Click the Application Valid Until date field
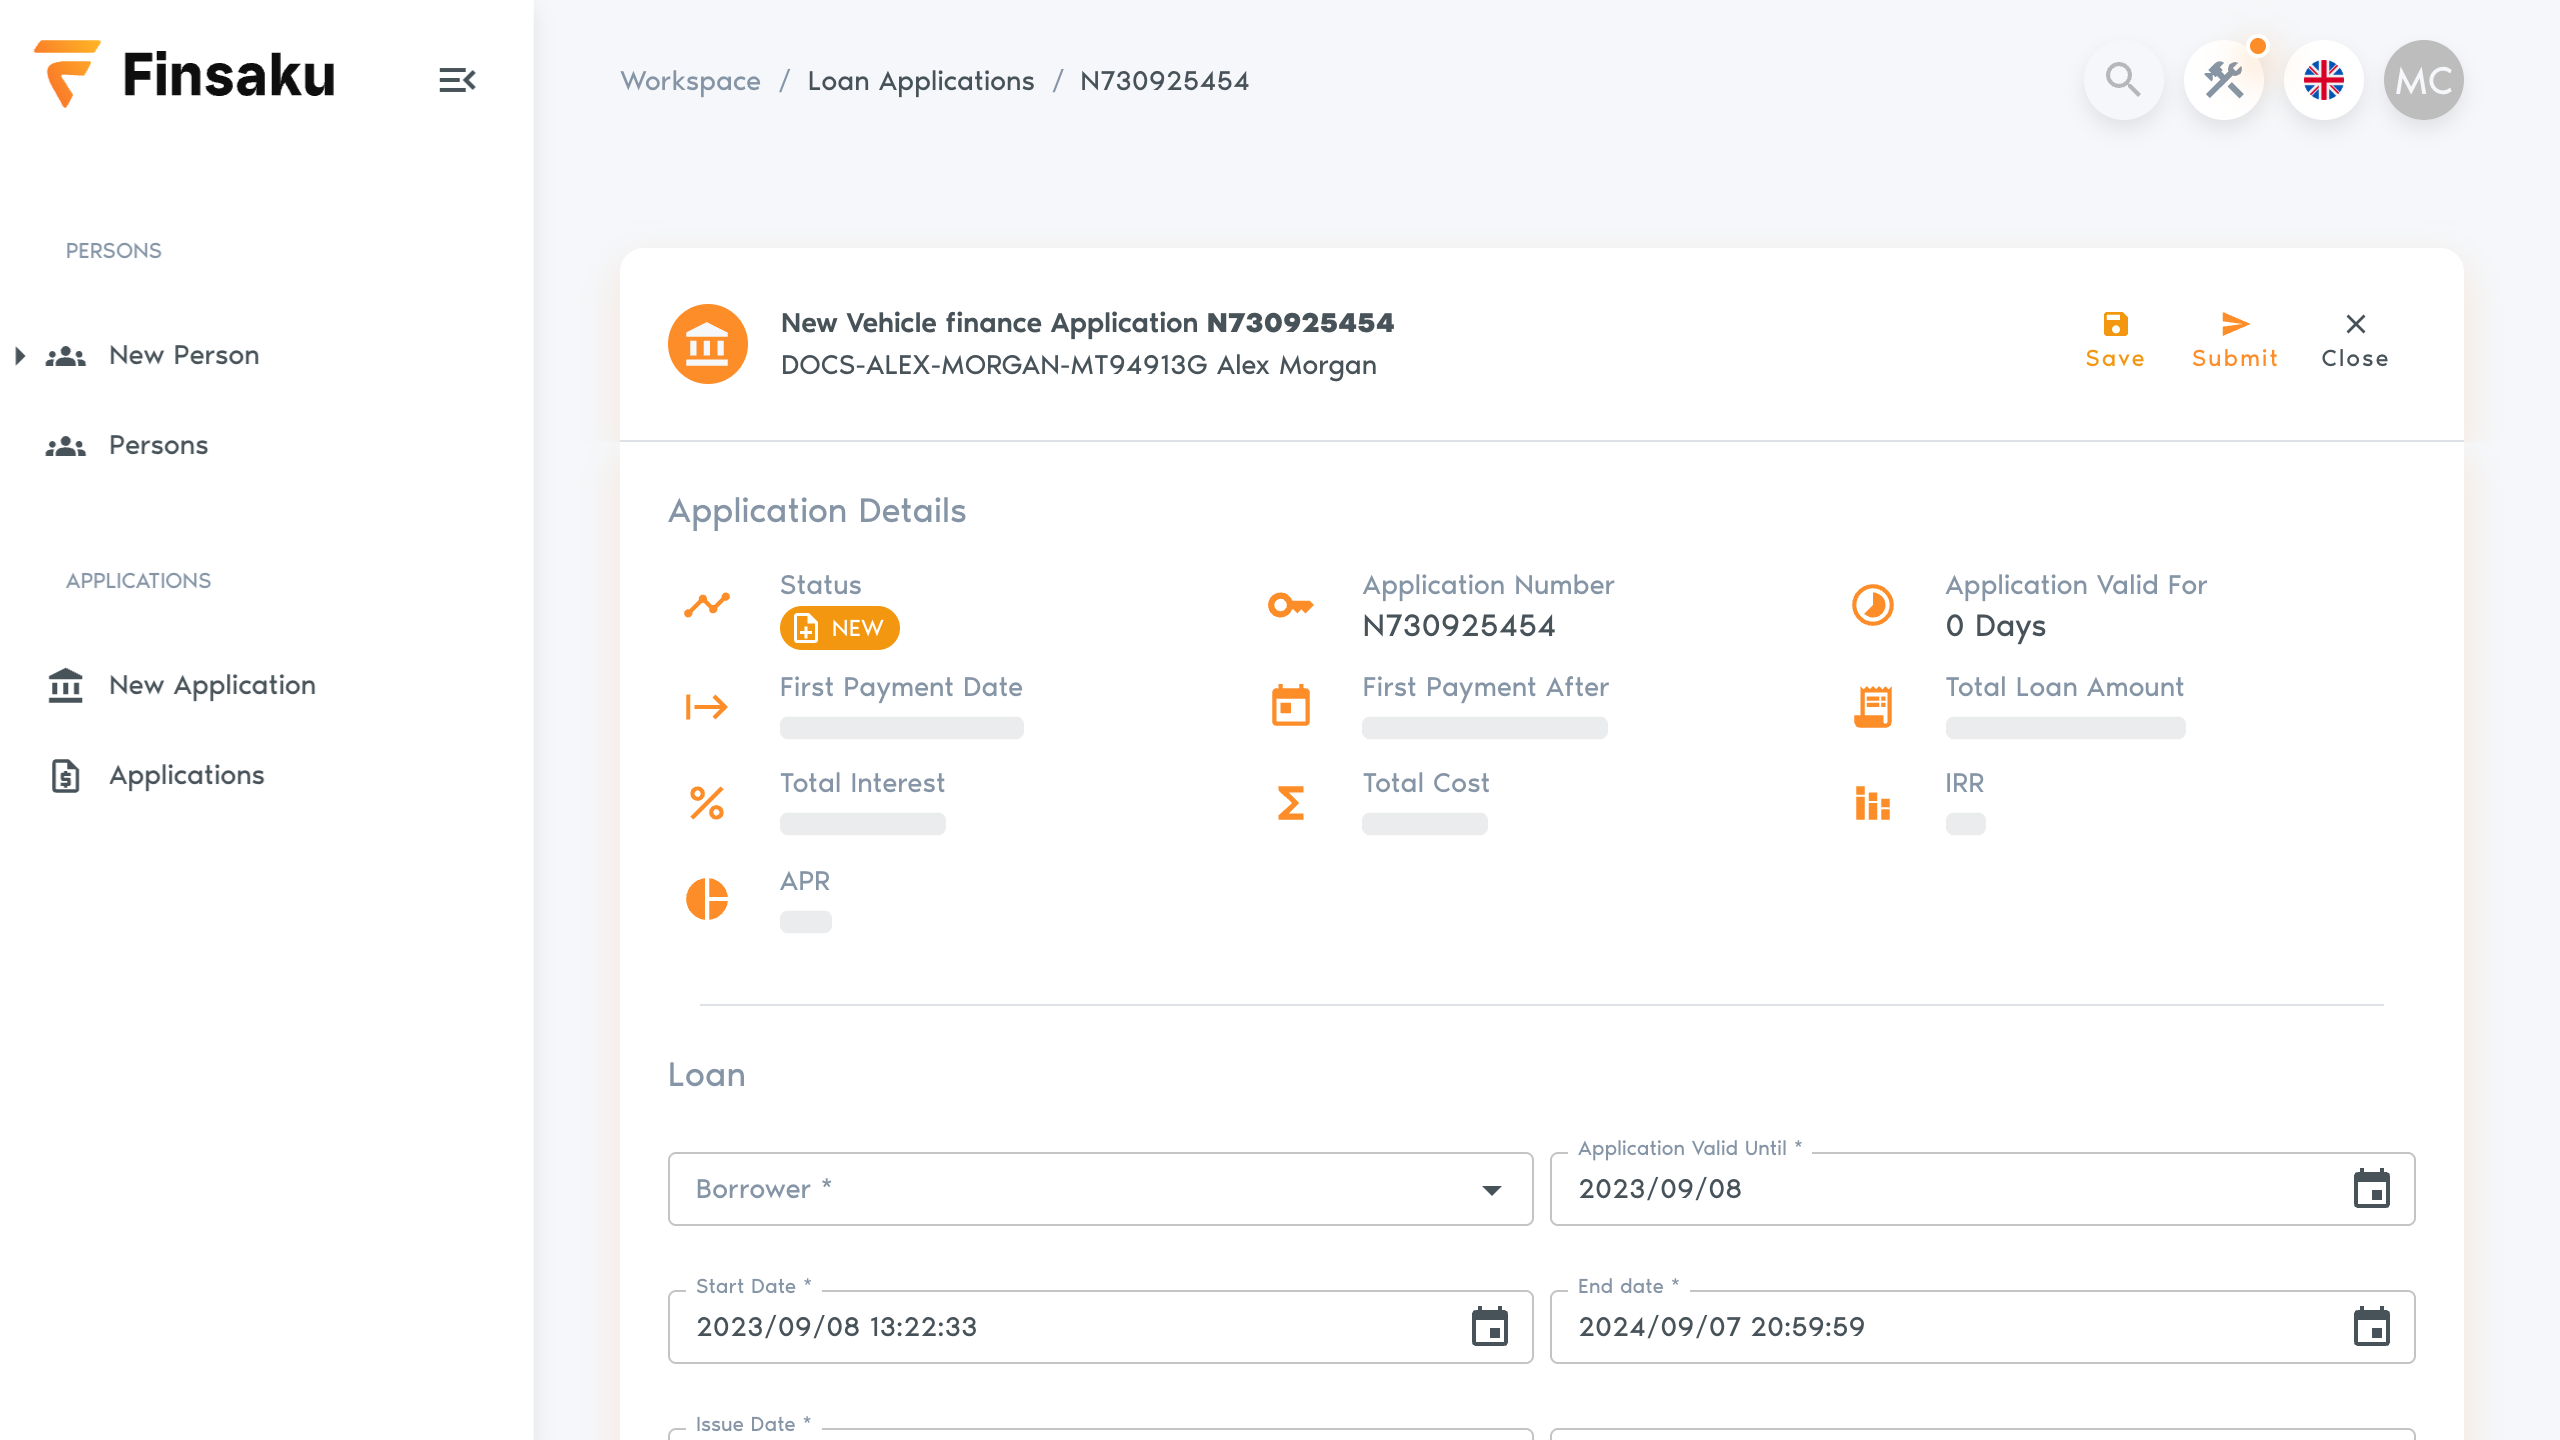This screenshot has height=1440, width=2560. 1982,1189
